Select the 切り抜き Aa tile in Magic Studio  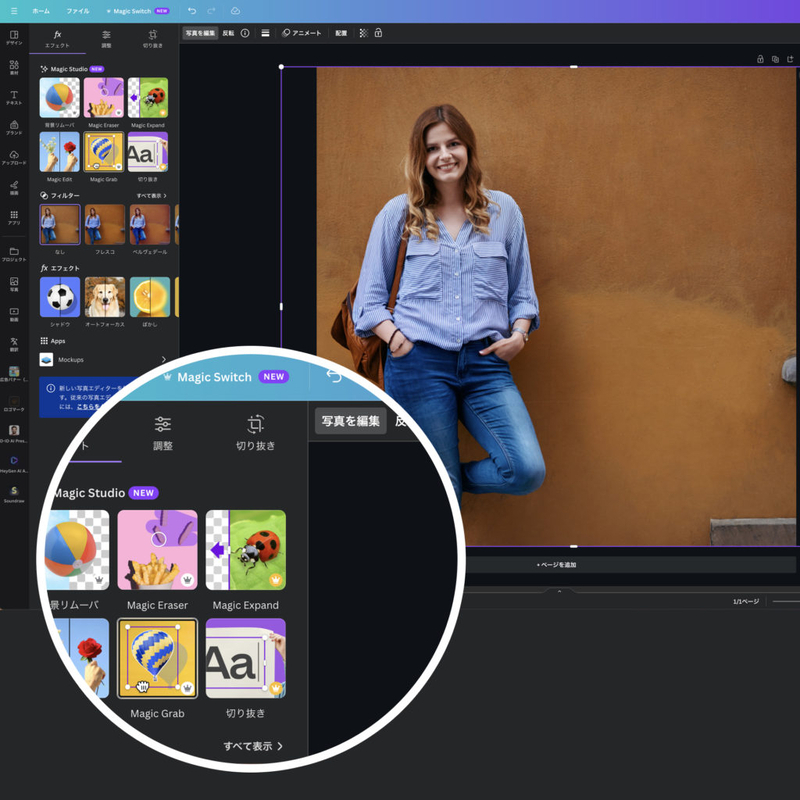tap(148, 152)
